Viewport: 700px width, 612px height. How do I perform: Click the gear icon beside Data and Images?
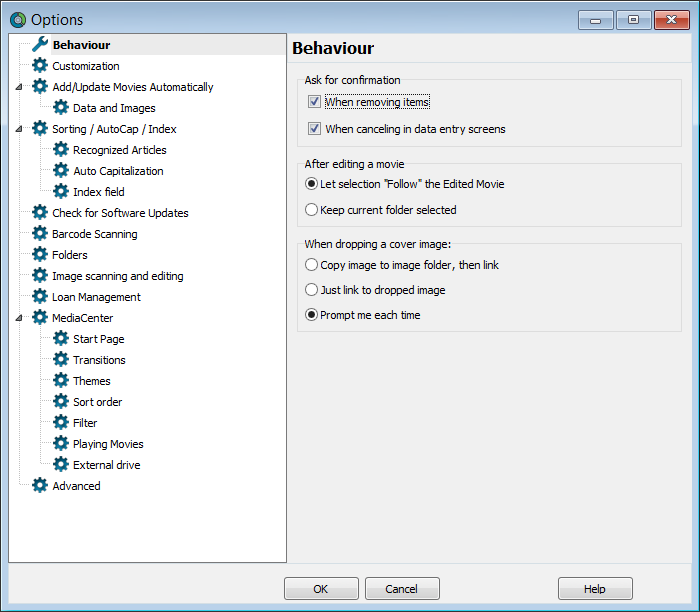[x=61, y=108]
